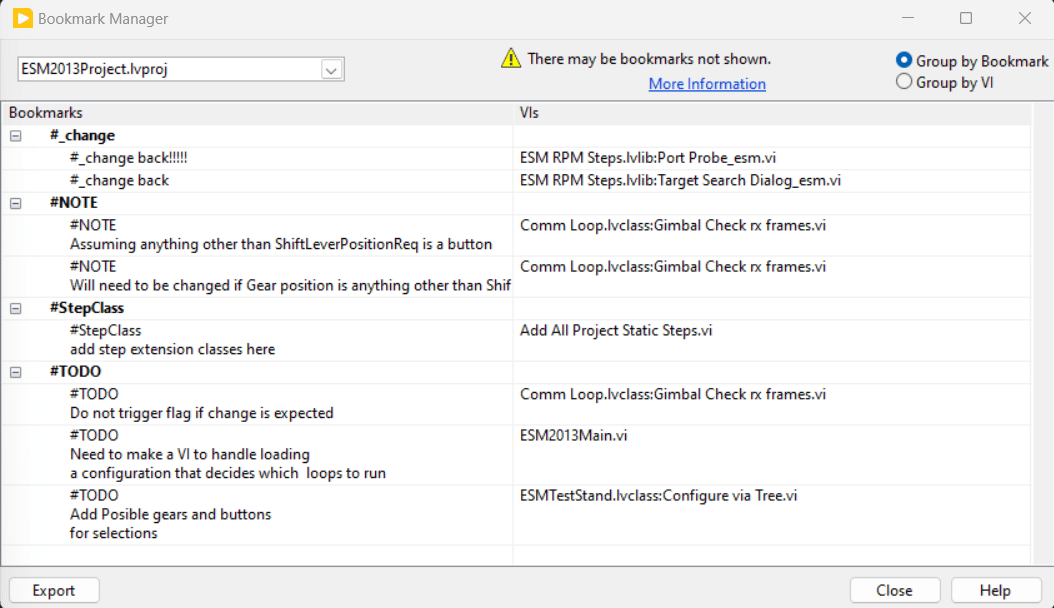Screen dimensions: 1054x608
Task: Click the Bookmark Manager app icon
Action: (22, 18)
